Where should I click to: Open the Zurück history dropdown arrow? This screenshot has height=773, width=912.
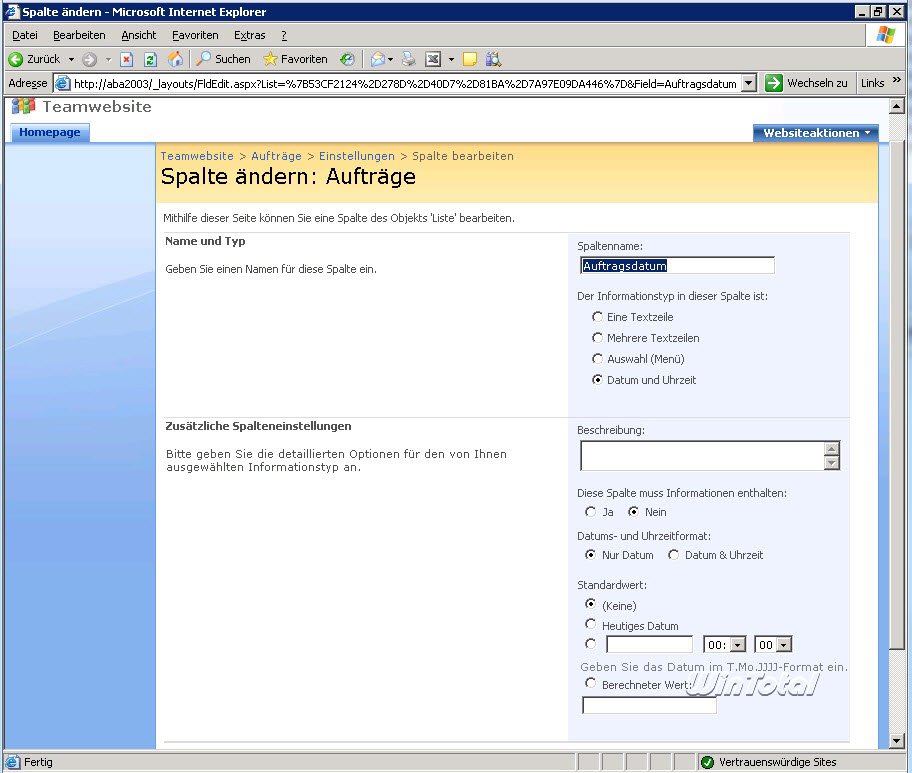pos(71,59)
